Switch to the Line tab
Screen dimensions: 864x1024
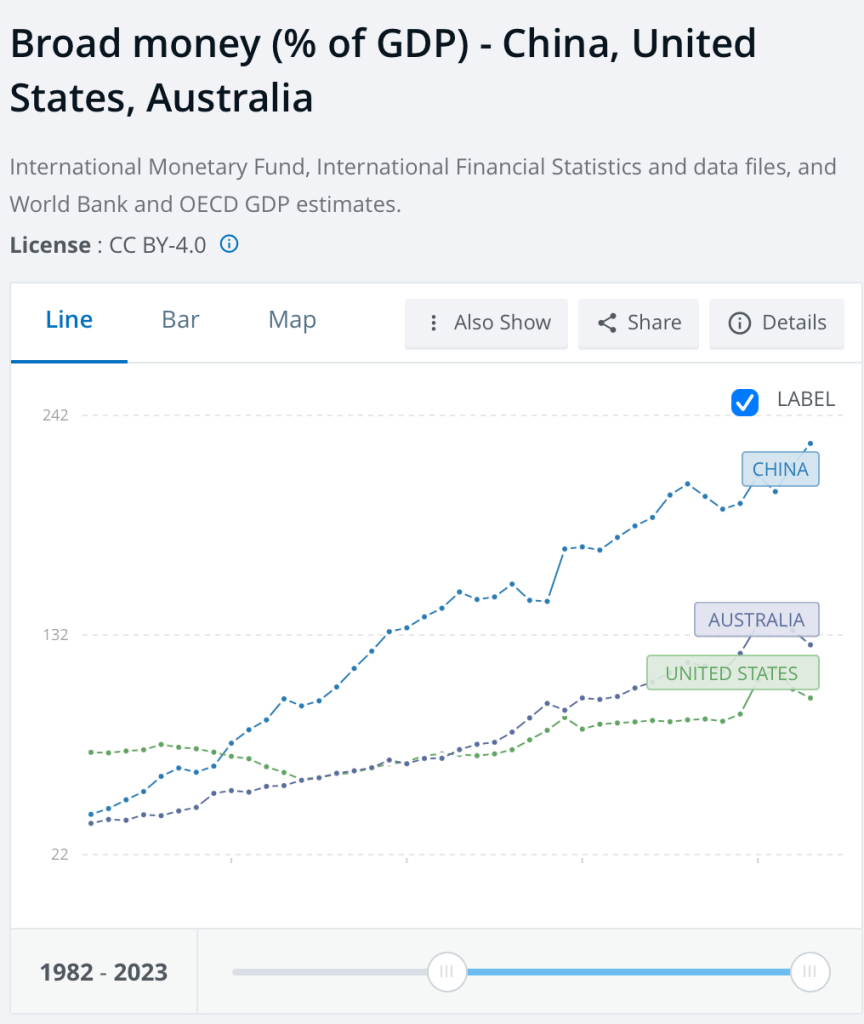[69, 320]
